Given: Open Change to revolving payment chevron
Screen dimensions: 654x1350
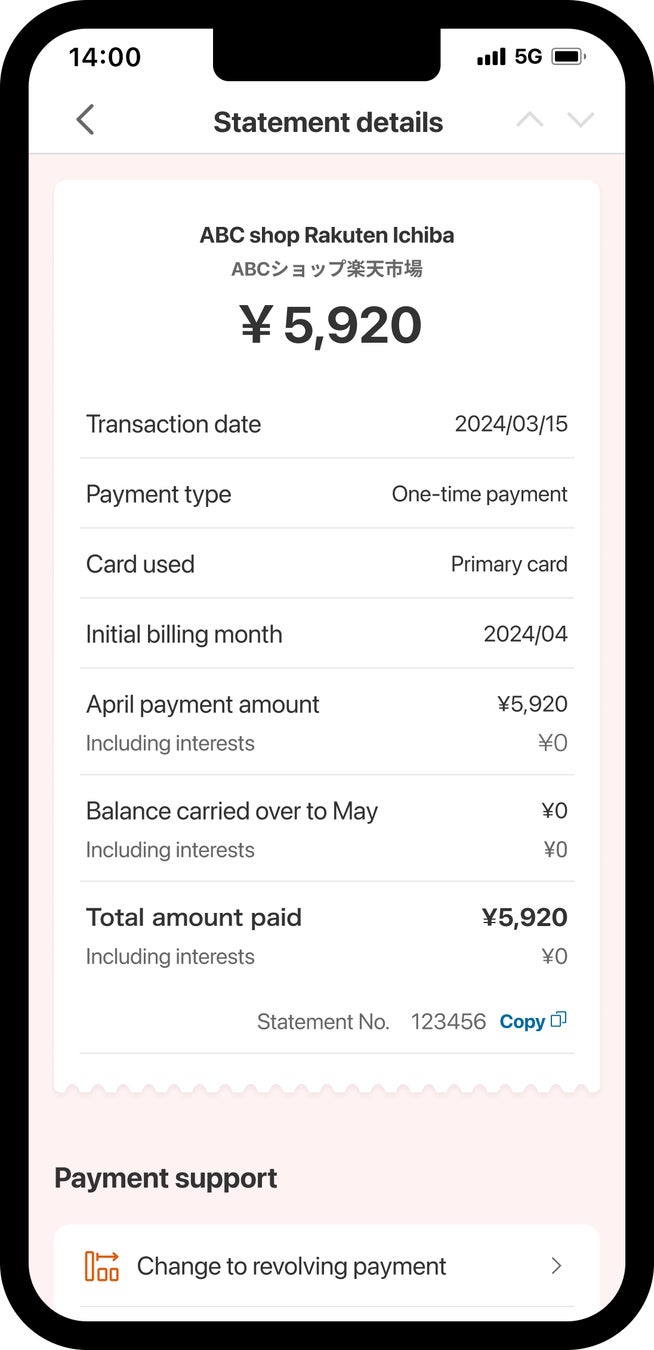Looking at the screenshot, I should point(557,1266).
